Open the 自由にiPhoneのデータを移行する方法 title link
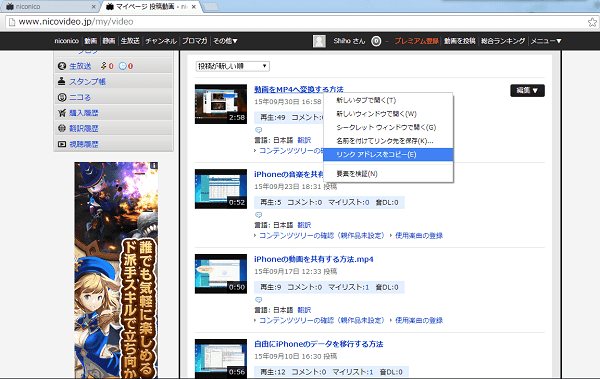600x379 pixels. [x=319, y=344]
